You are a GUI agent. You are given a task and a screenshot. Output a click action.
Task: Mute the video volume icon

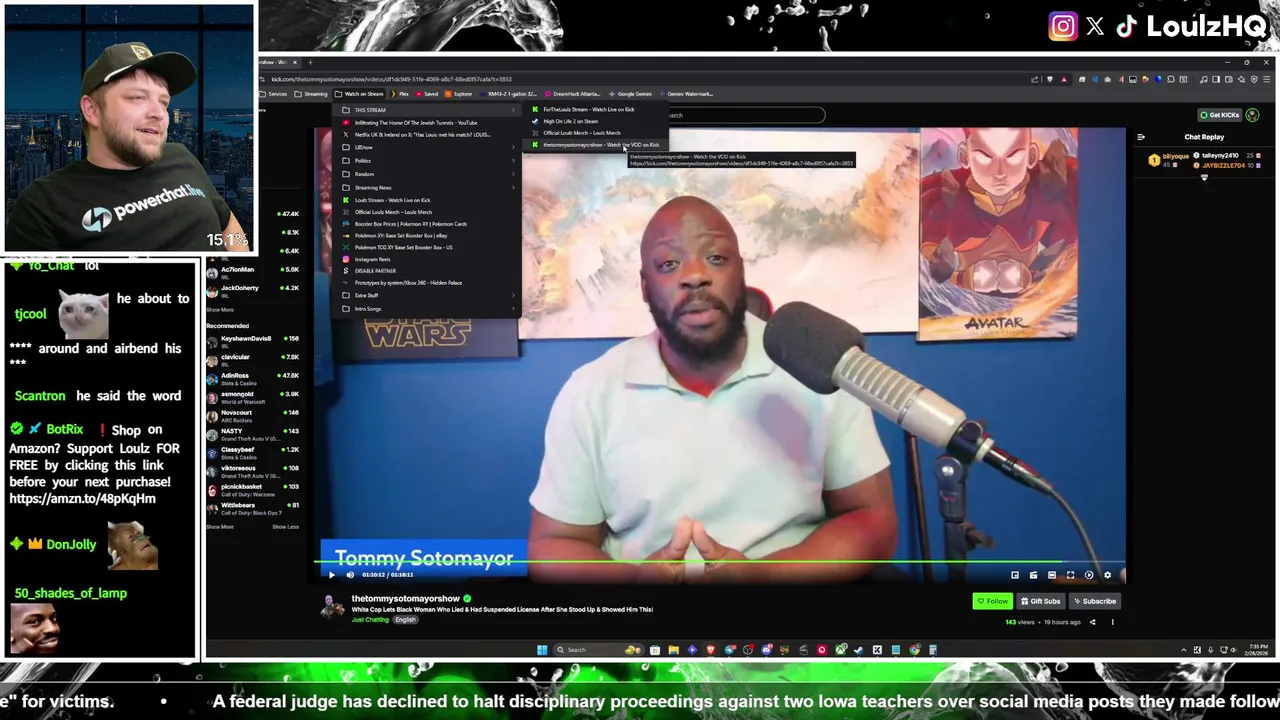click(349, 575)
